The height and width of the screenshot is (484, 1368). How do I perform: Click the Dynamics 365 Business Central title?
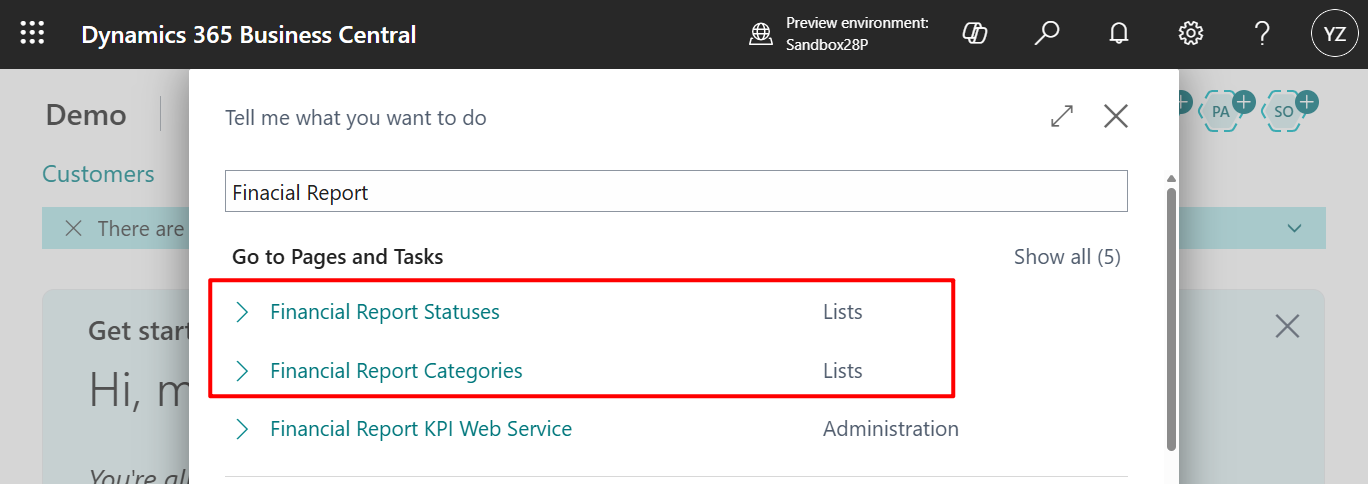(x=248, y=35)
